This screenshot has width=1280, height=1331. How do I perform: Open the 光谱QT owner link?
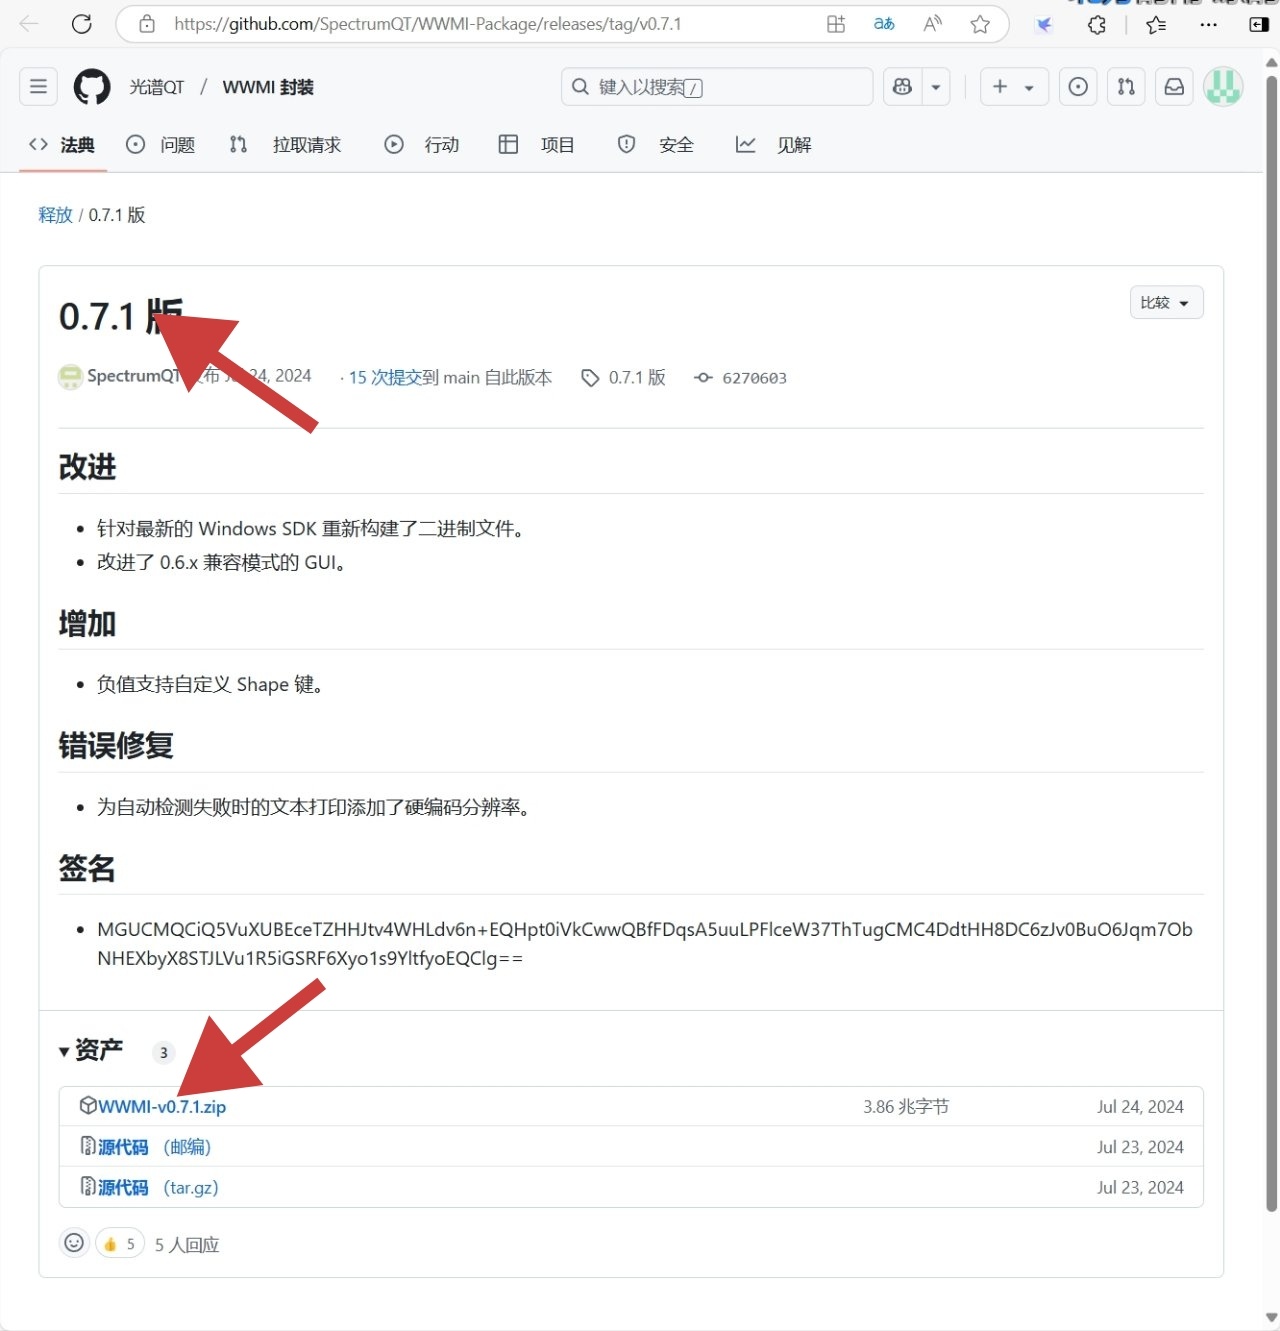pyautogui.click(x=157, y=87)
